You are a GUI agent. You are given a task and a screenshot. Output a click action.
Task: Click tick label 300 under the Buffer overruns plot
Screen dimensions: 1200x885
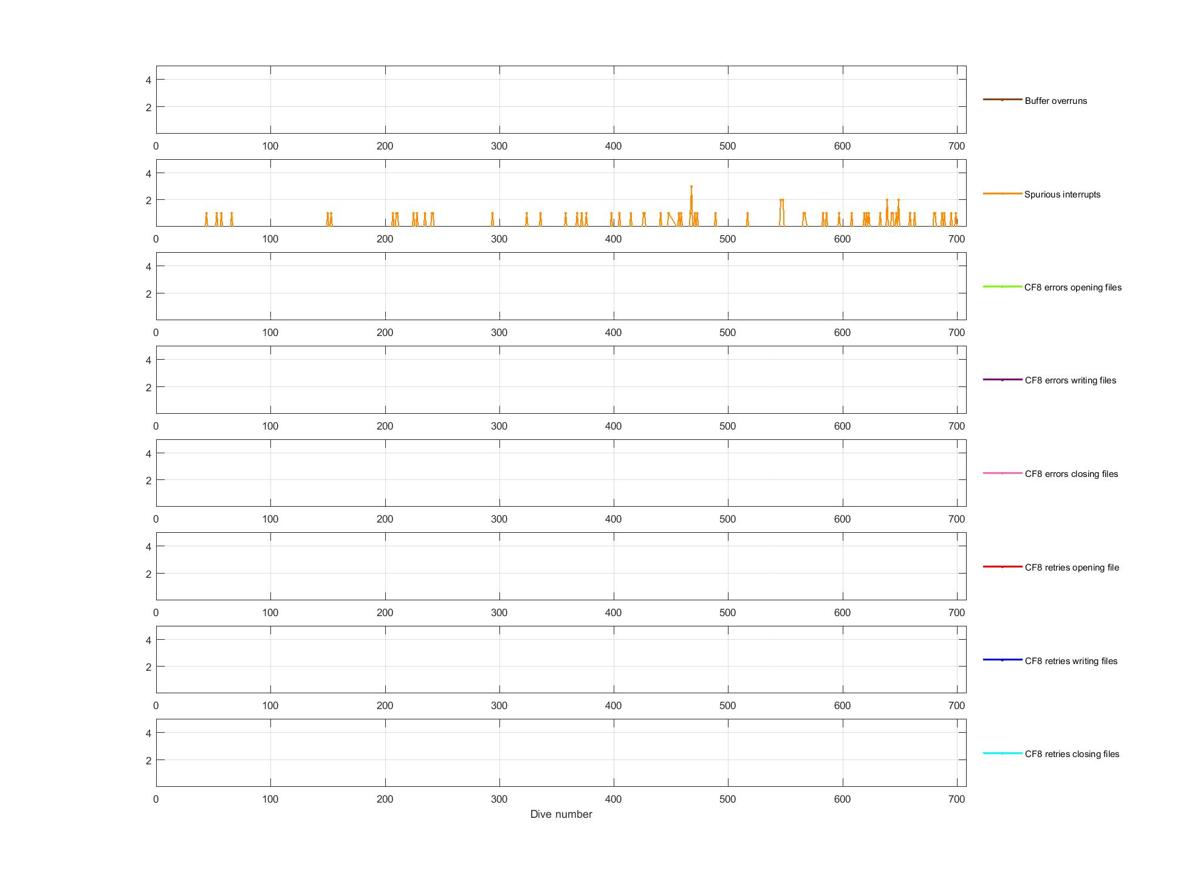click(499, 146)
